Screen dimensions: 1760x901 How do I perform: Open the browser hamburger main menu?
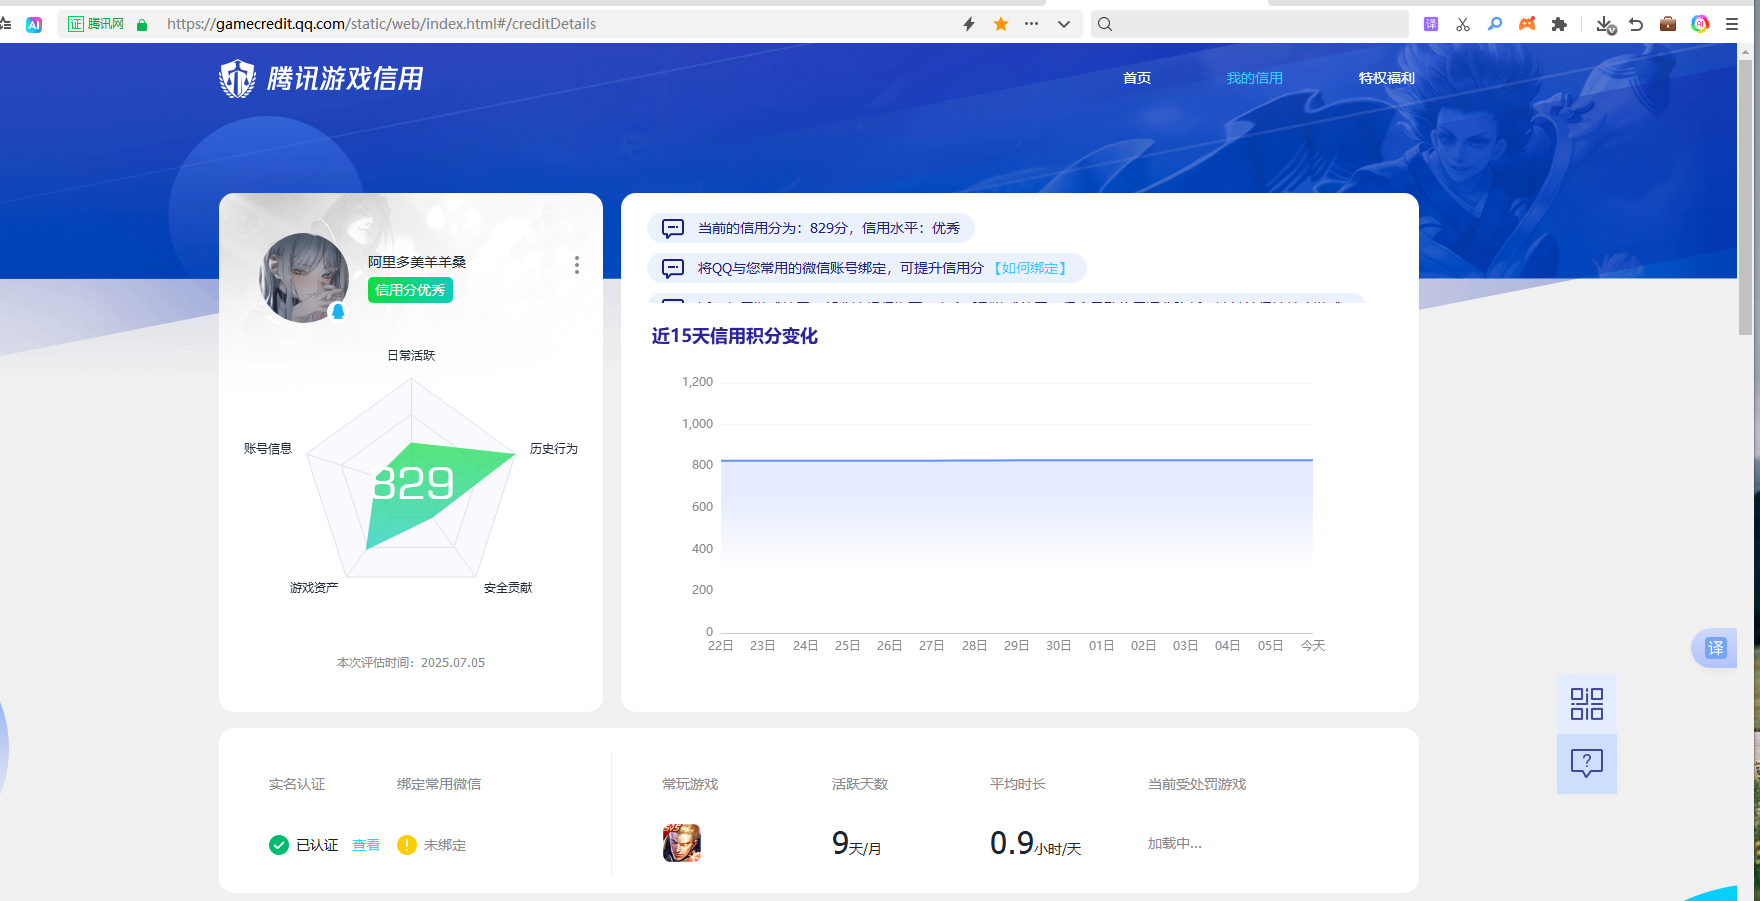(1732, 24)
